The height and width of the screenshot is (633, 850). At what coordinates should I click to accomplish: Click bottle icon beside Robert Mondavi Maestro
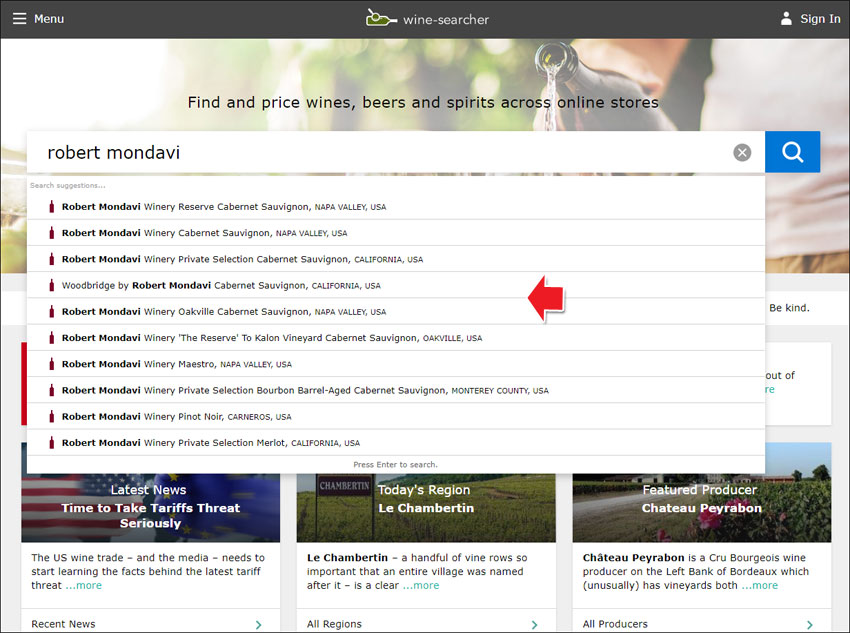click(x=51, y=364)
